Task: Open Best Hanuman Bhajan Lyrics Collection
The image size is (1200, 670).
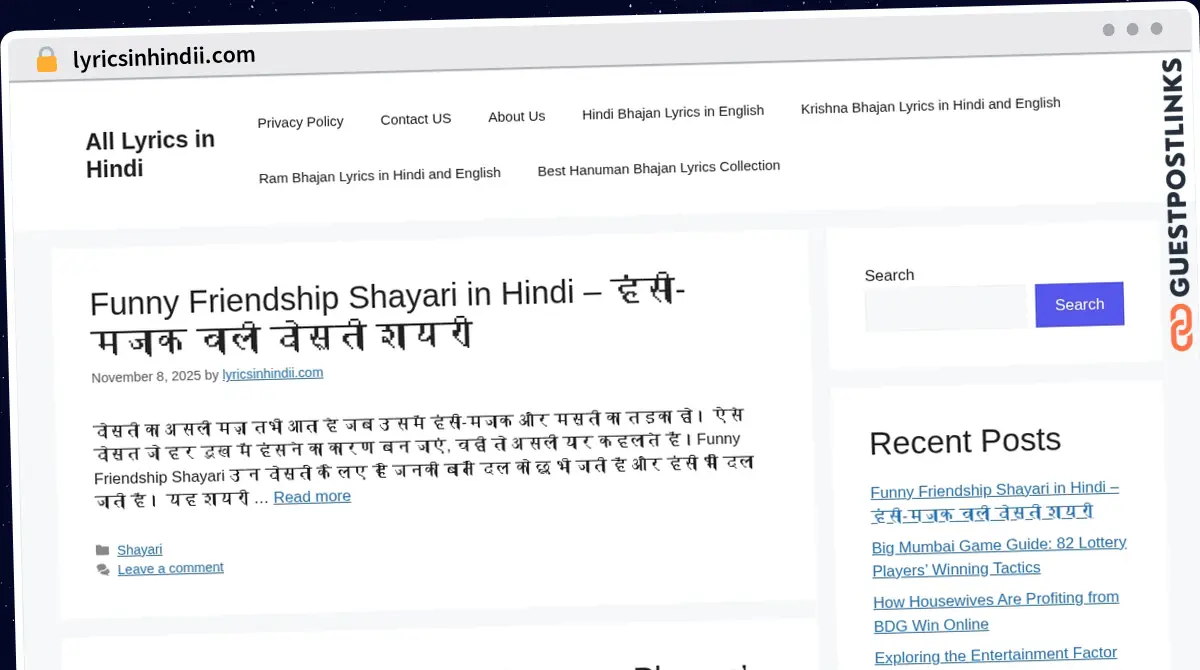Action: pos(658,166)
